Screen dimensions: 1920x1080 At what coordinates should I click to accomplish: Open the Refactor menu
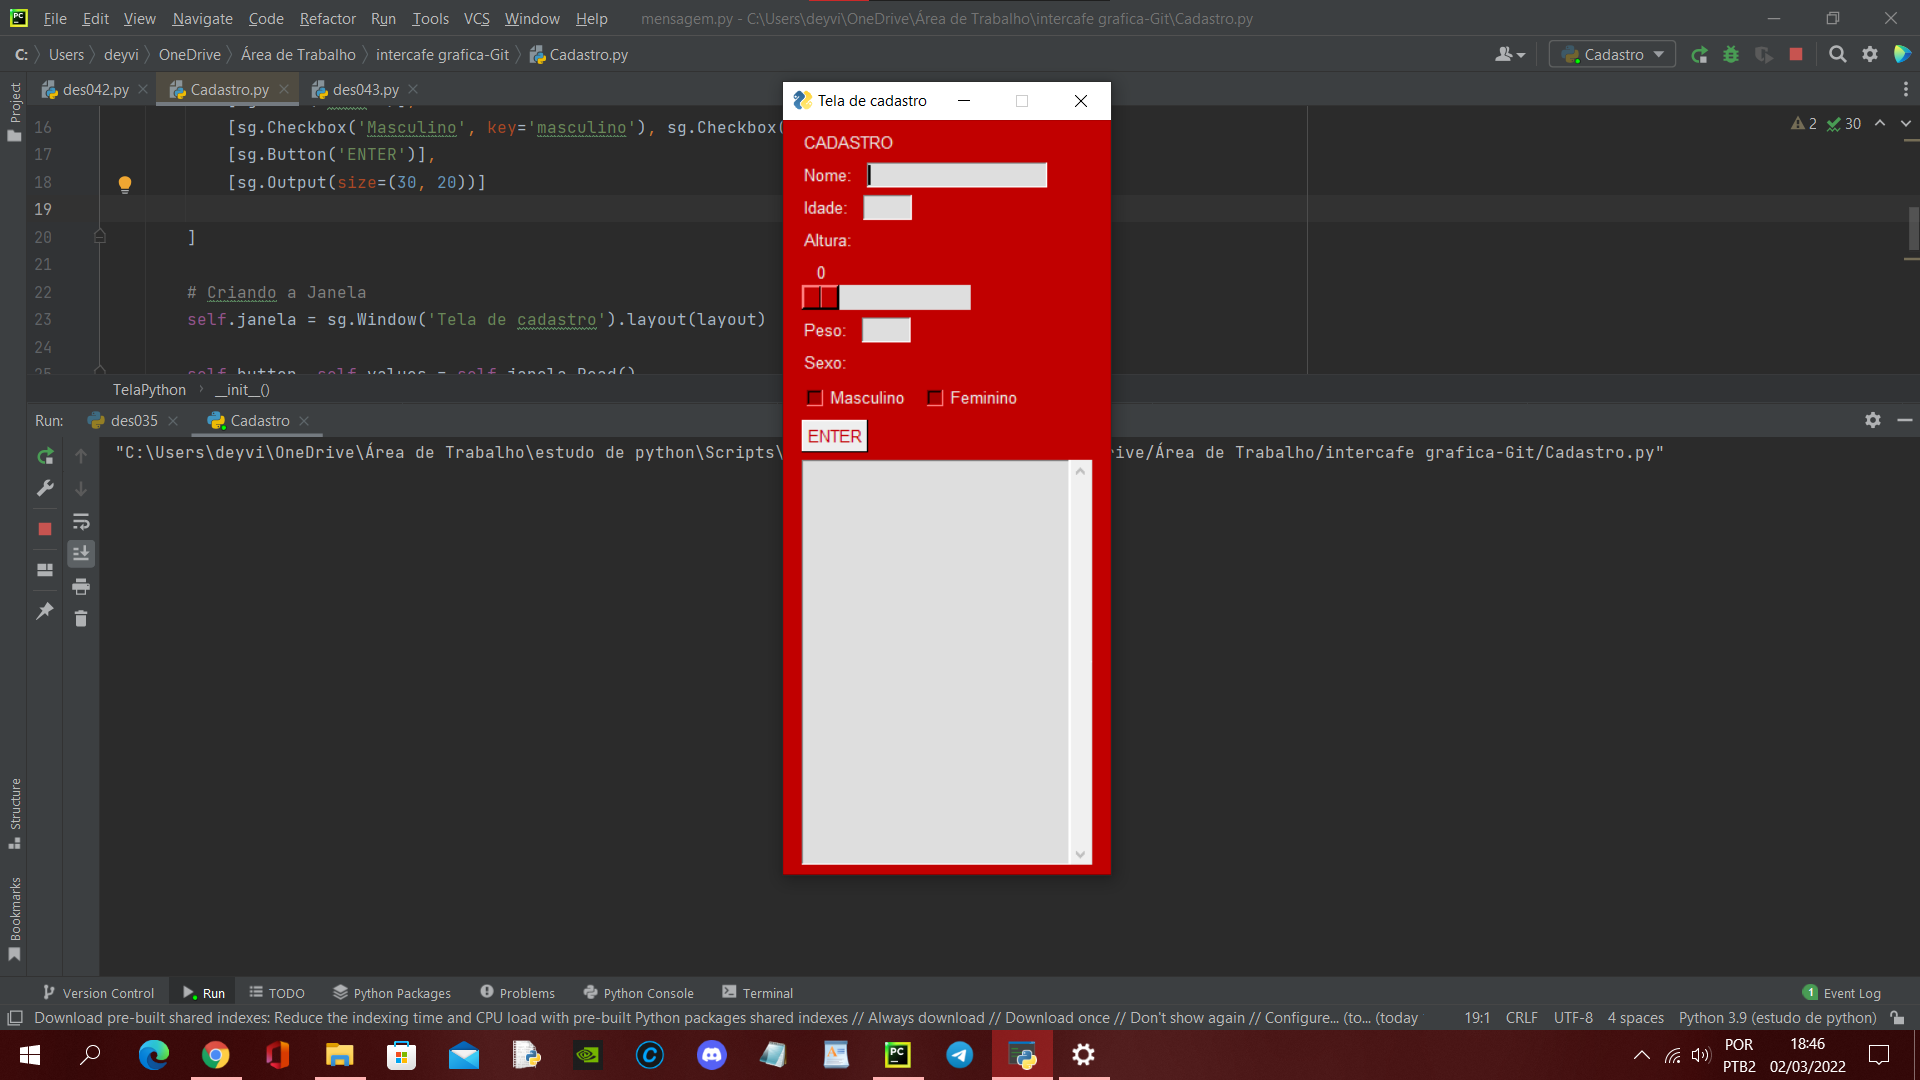coord(327,18)
